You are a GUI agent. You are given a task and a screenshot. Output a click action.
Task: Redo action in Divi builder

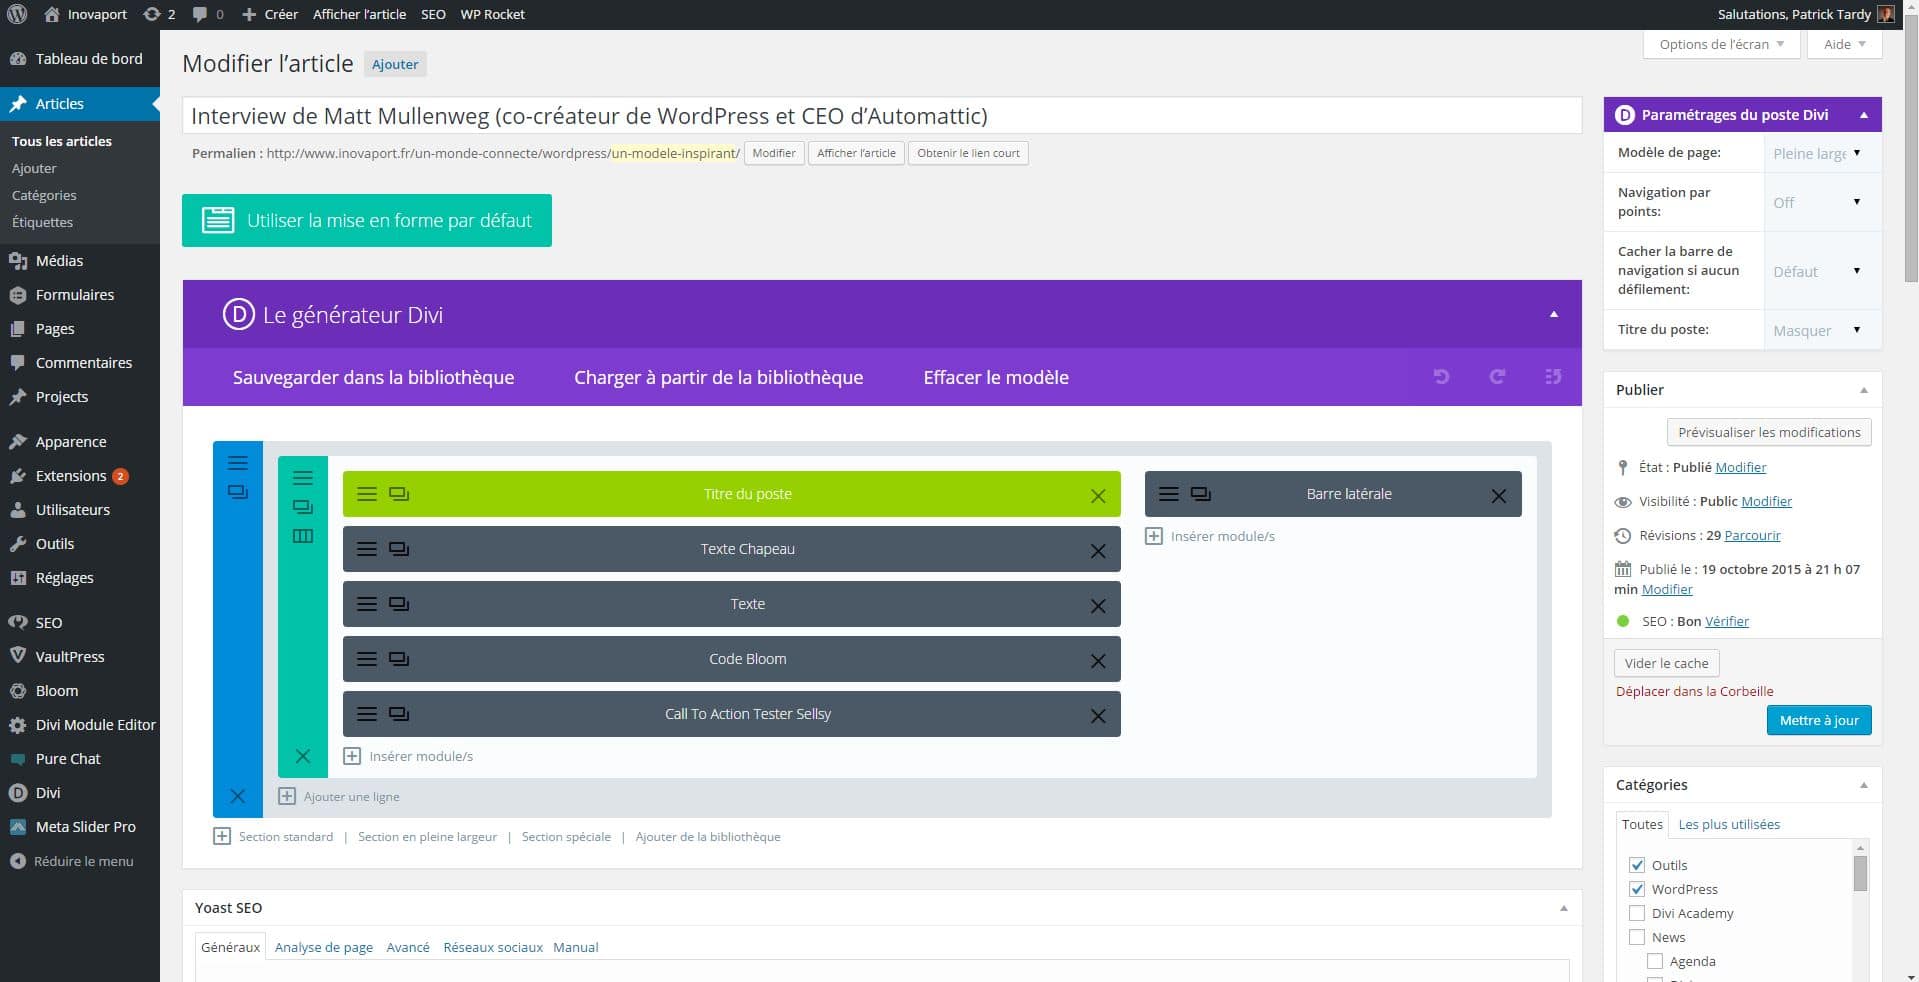pos(1497,377)
